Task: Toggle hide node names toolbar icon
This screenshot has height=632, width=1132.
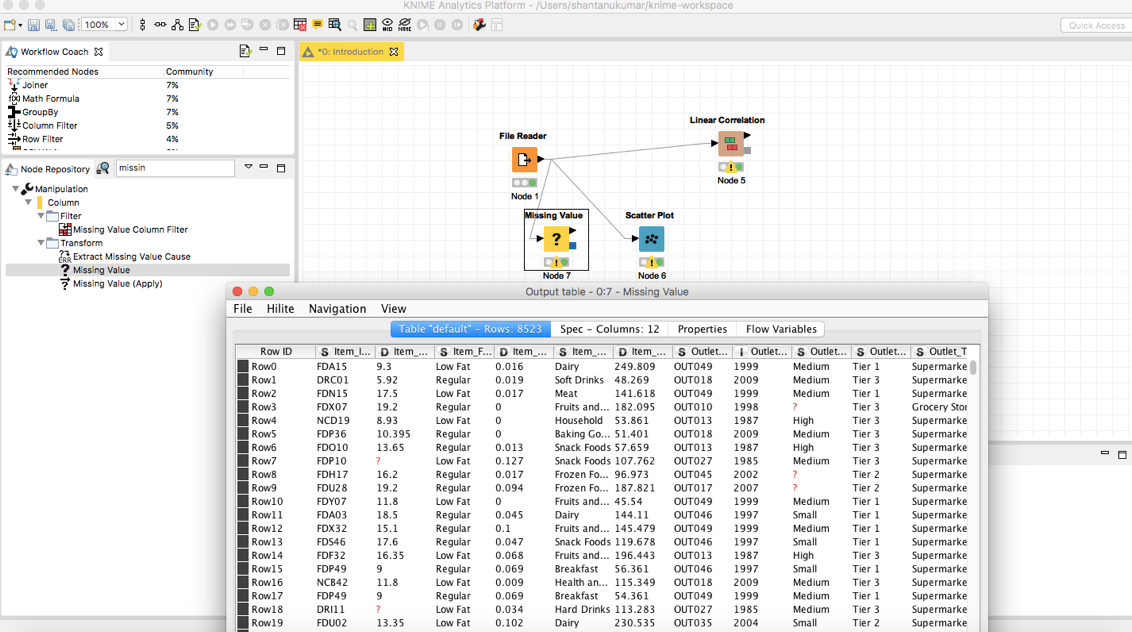Action: tap(405, 25)
